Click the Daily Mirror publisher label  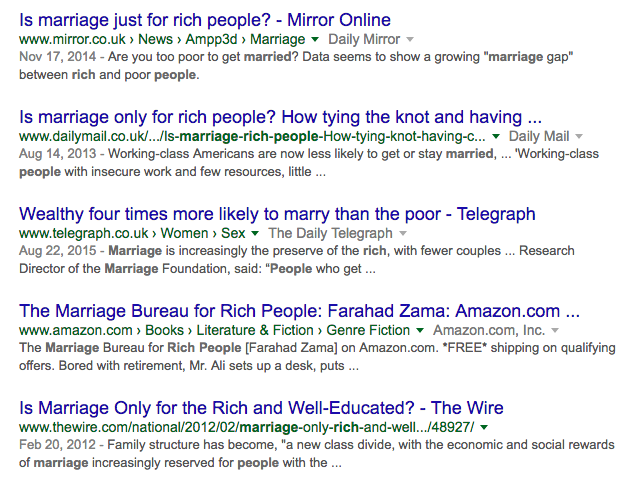coord(364,39)
